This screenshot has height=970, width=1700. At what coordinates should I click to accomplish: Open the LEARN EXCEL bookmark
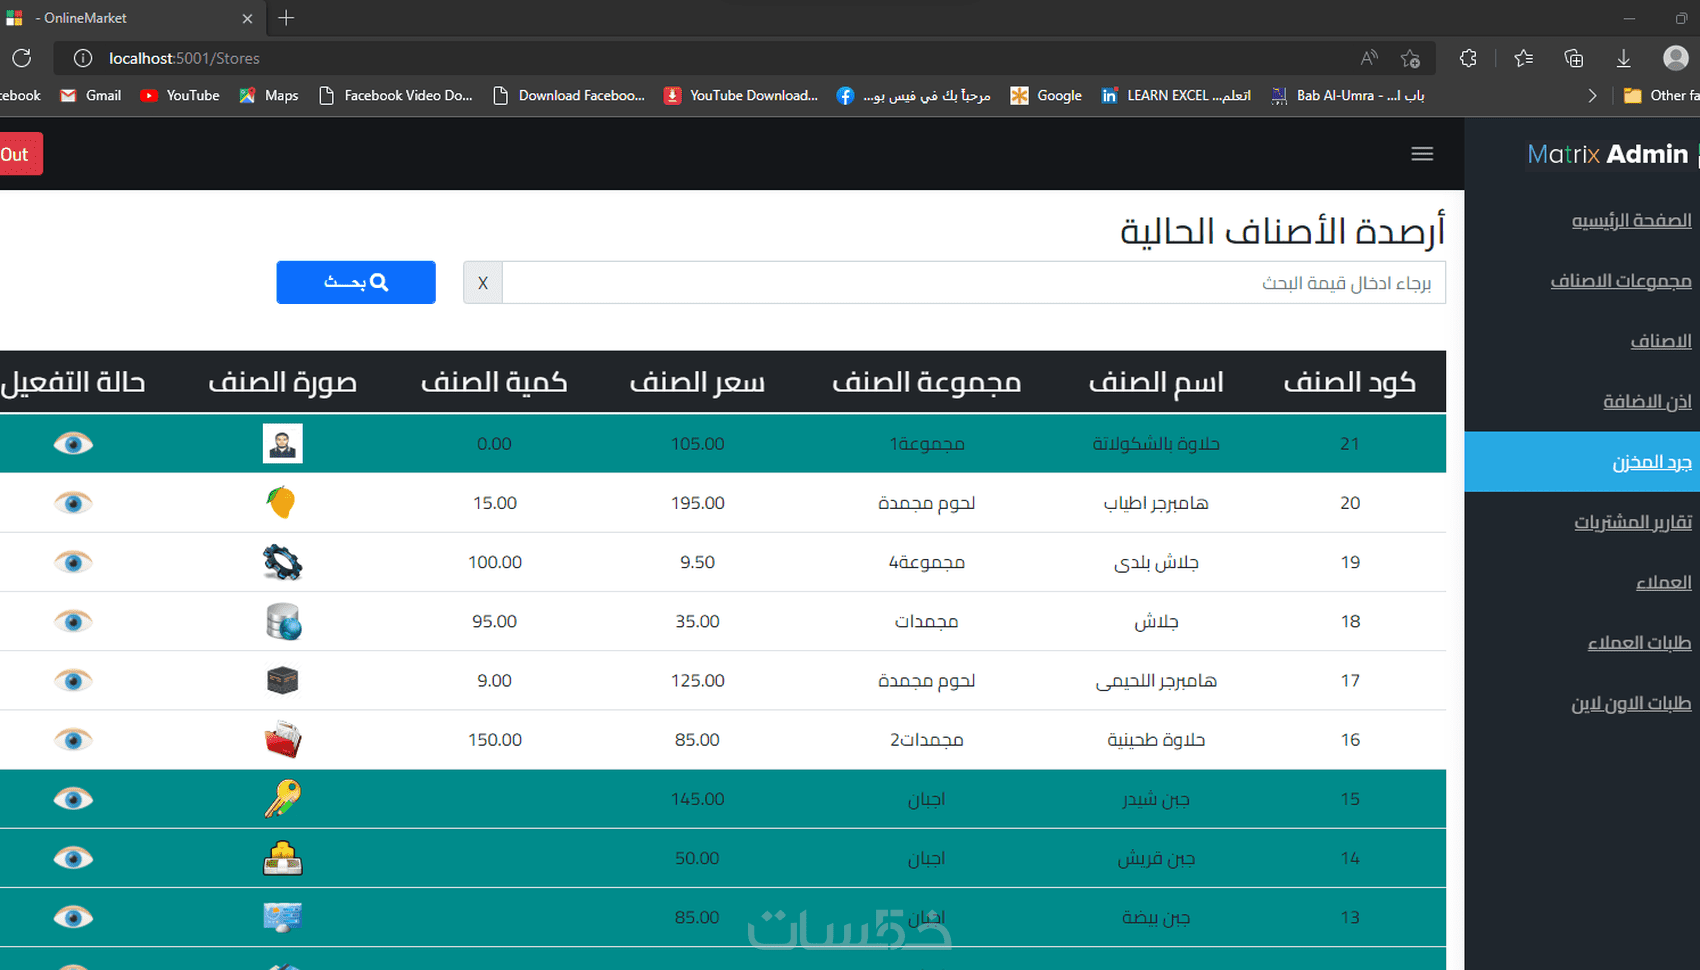pos(1176,95)
